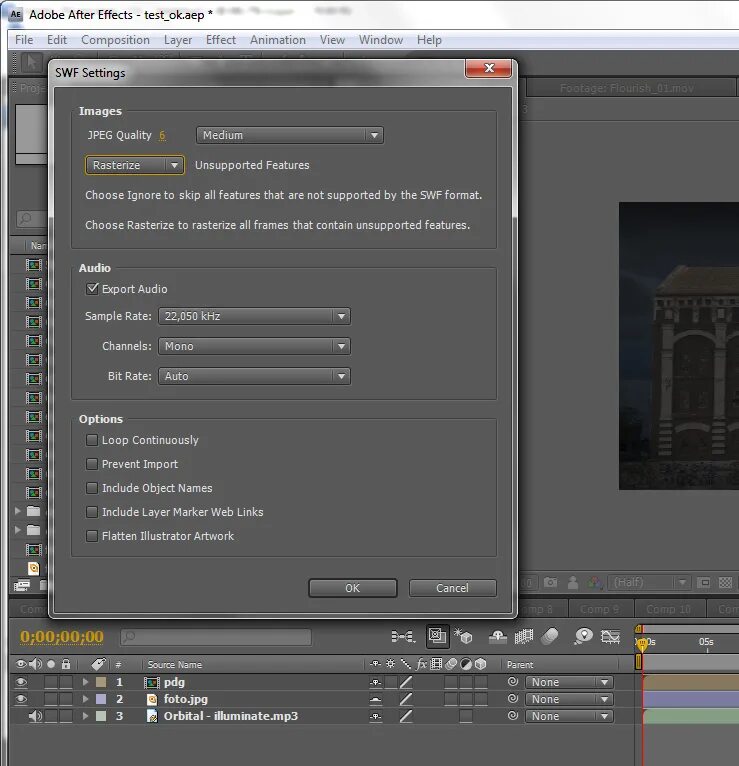Toggle Hide Shy Layers switch in timeline
The width and height of the screenshot is (739, 766).
[x=497, y=637]
